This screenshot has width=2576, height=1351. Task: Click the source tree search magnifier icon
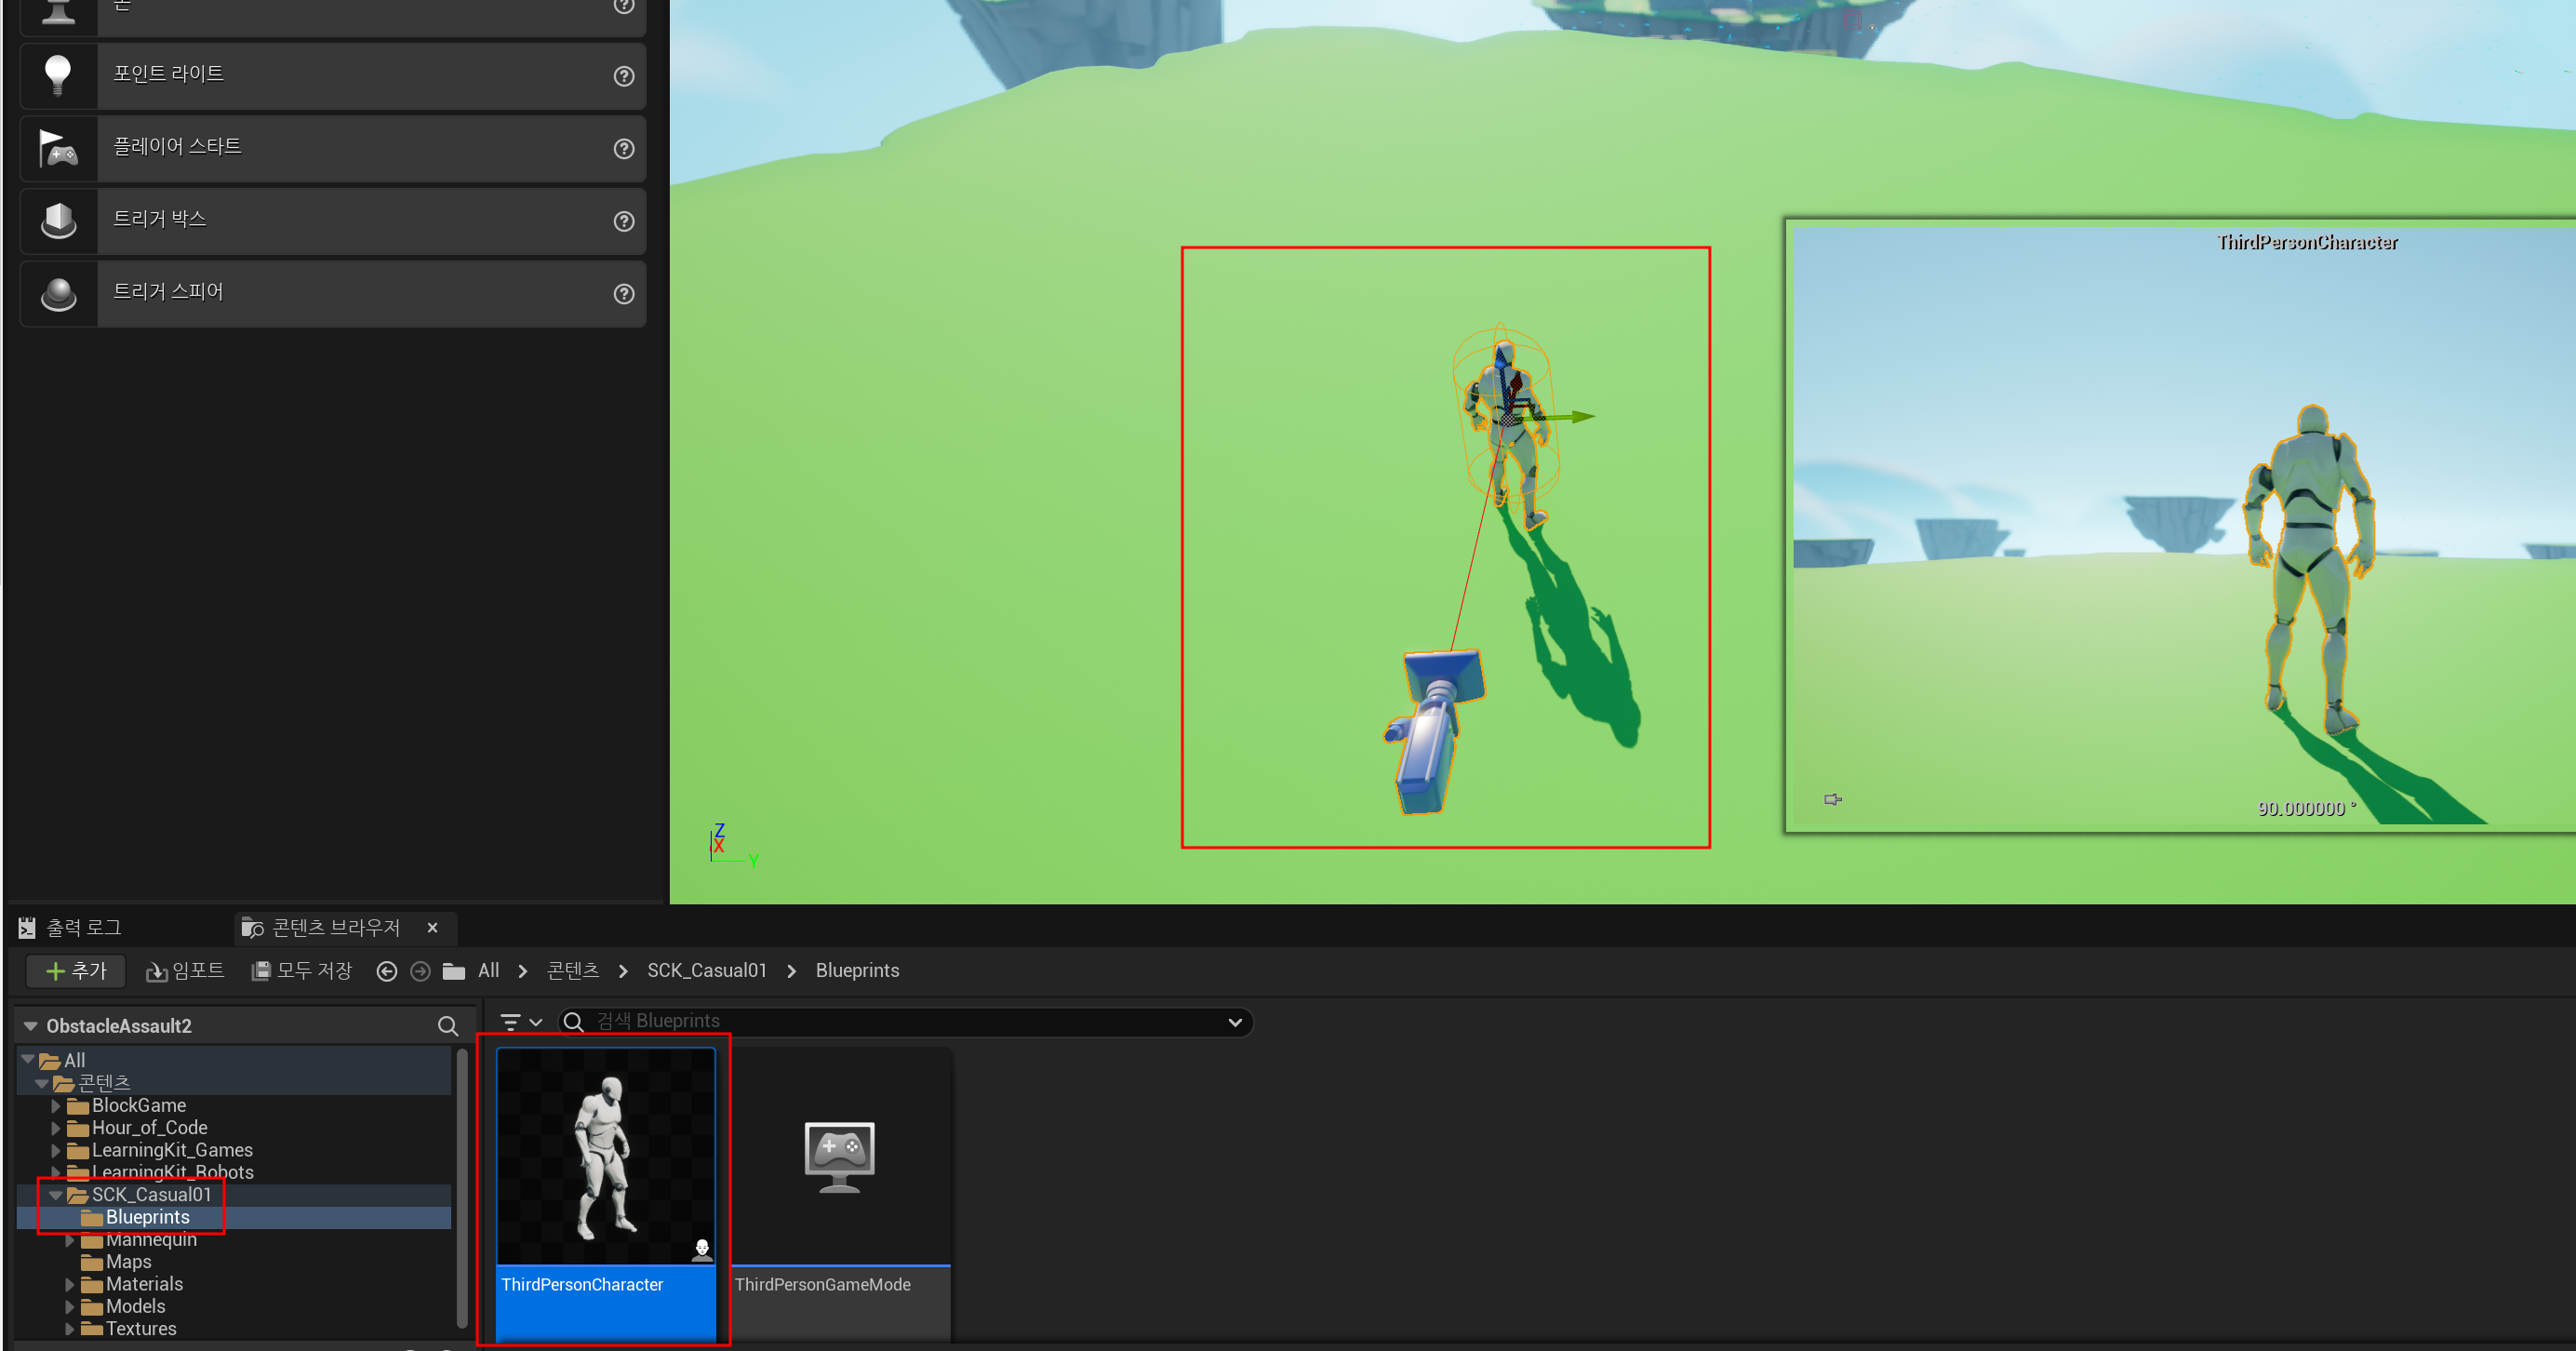[x=447, y=1026]
